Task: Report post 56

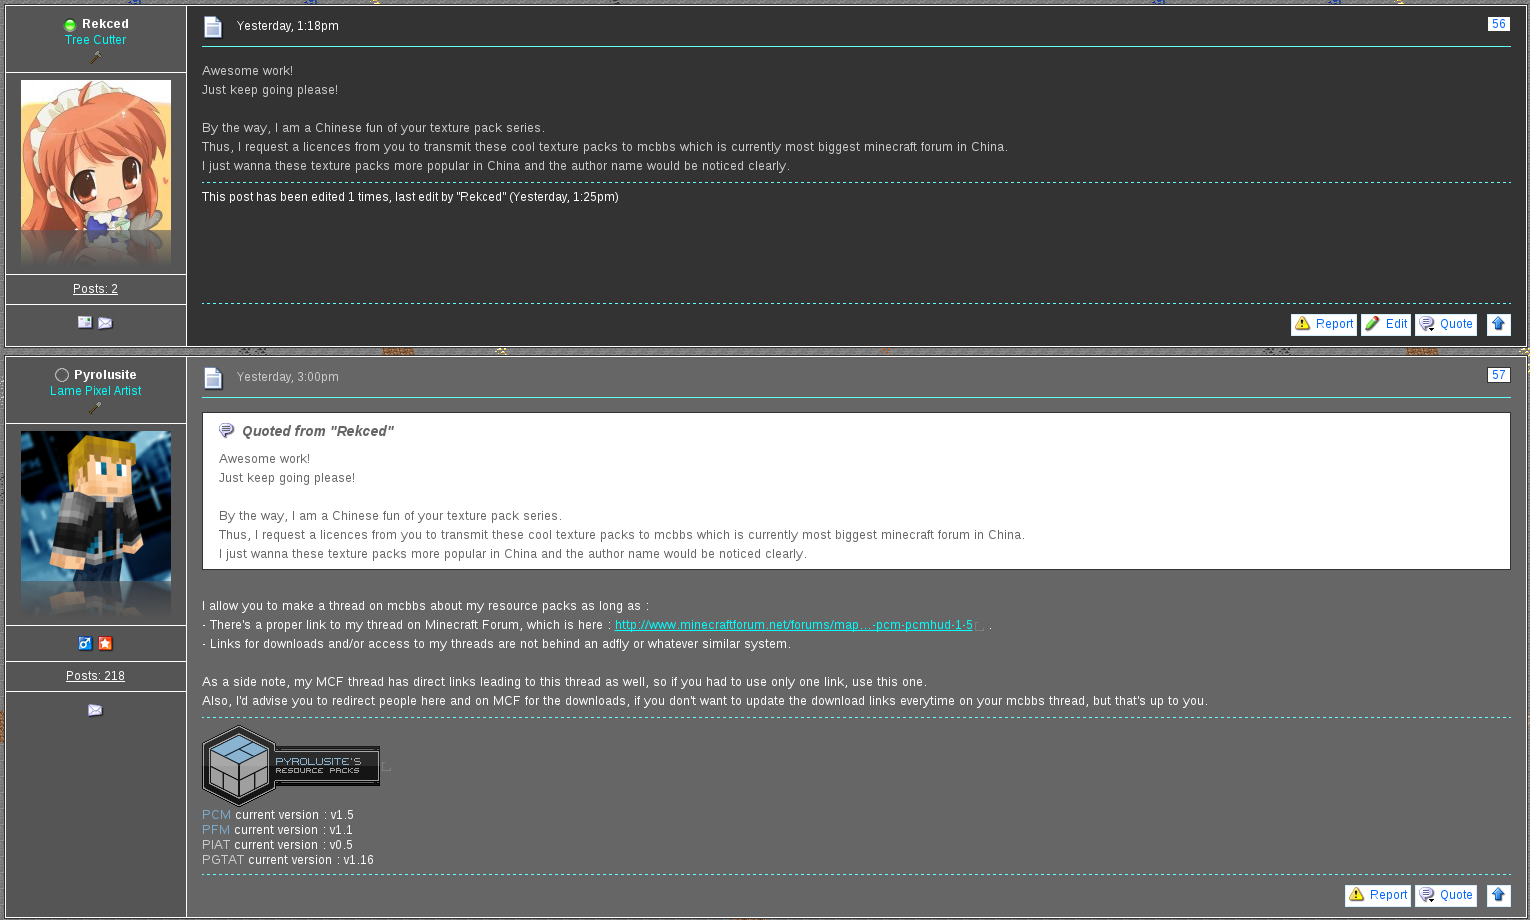Action: click(1324, 324)
